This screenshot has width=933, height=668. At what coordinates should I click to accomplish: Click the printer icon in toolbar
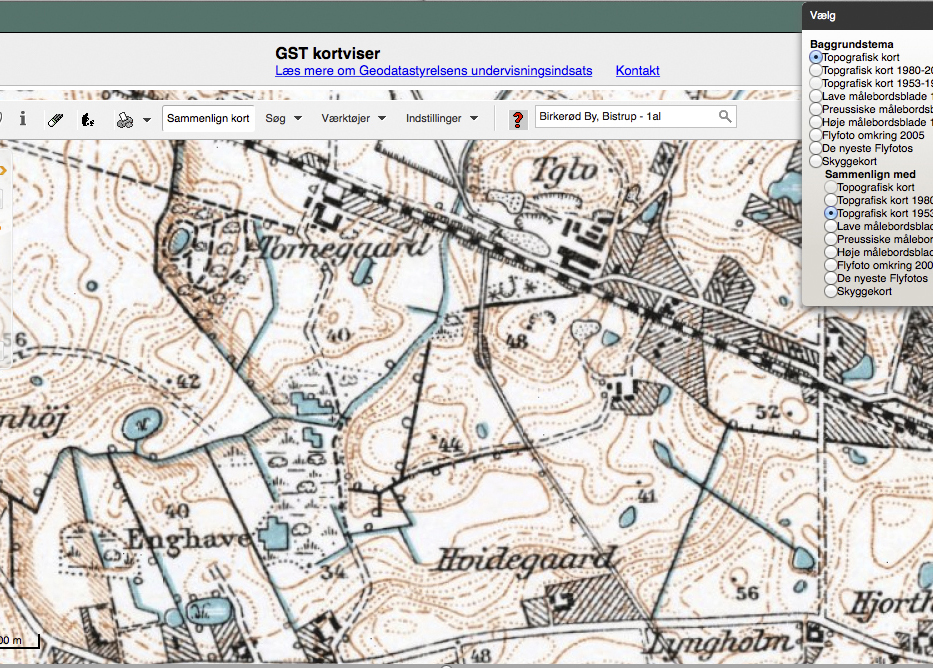[124, 120]
